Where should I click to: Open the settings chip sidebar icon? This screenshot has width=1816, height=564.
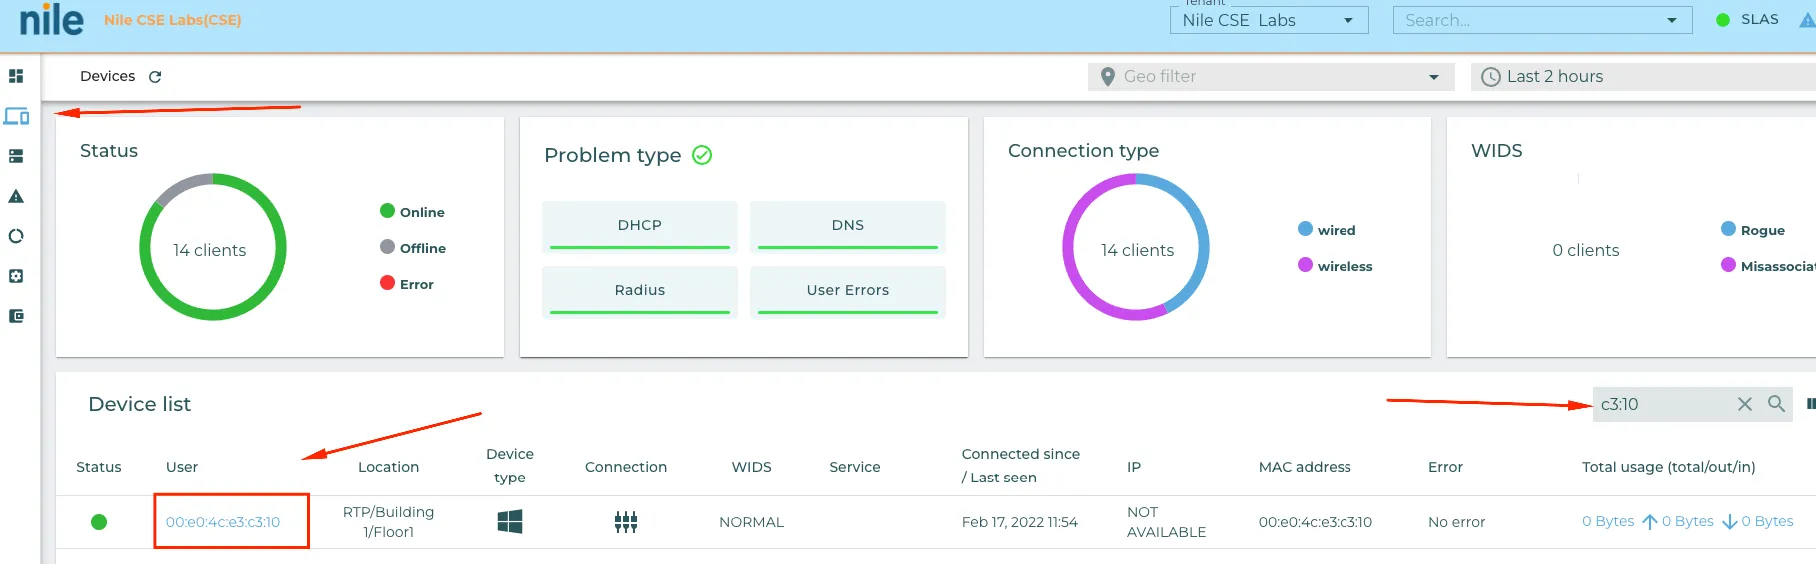point(16,276)
